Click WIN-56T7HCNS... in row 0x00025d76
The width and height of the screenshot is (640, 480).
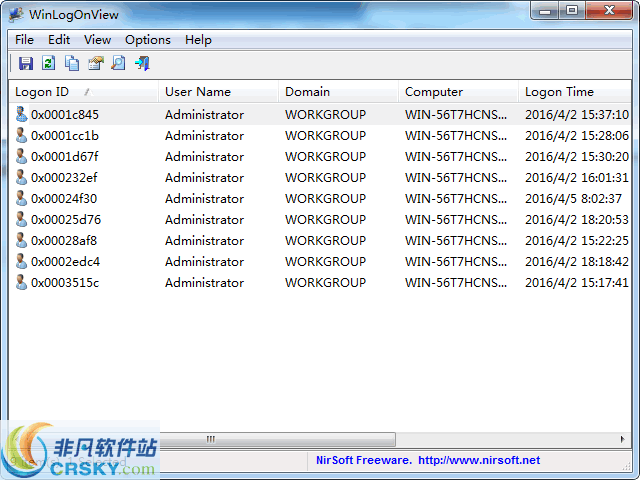pyautogui.click(x=456, y=220)
